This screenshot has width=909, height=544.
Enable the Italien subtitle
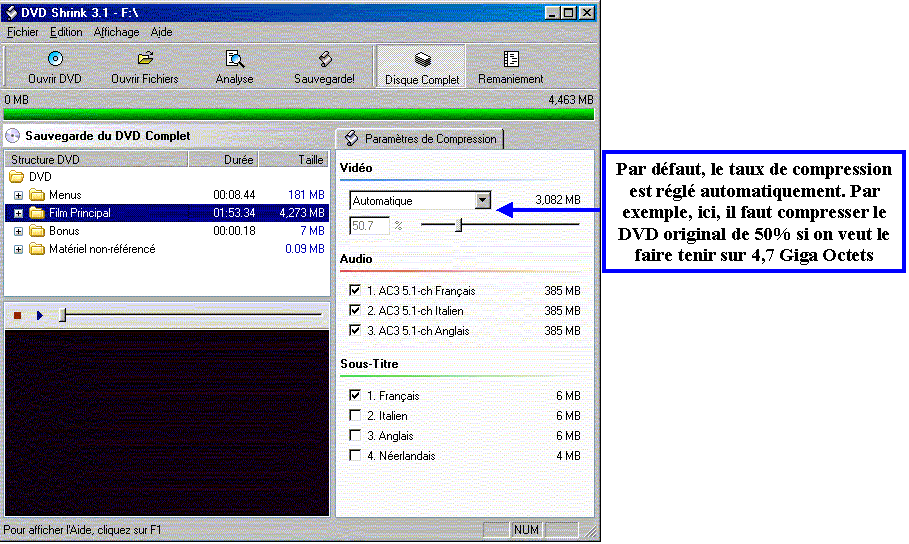[355, 415]
